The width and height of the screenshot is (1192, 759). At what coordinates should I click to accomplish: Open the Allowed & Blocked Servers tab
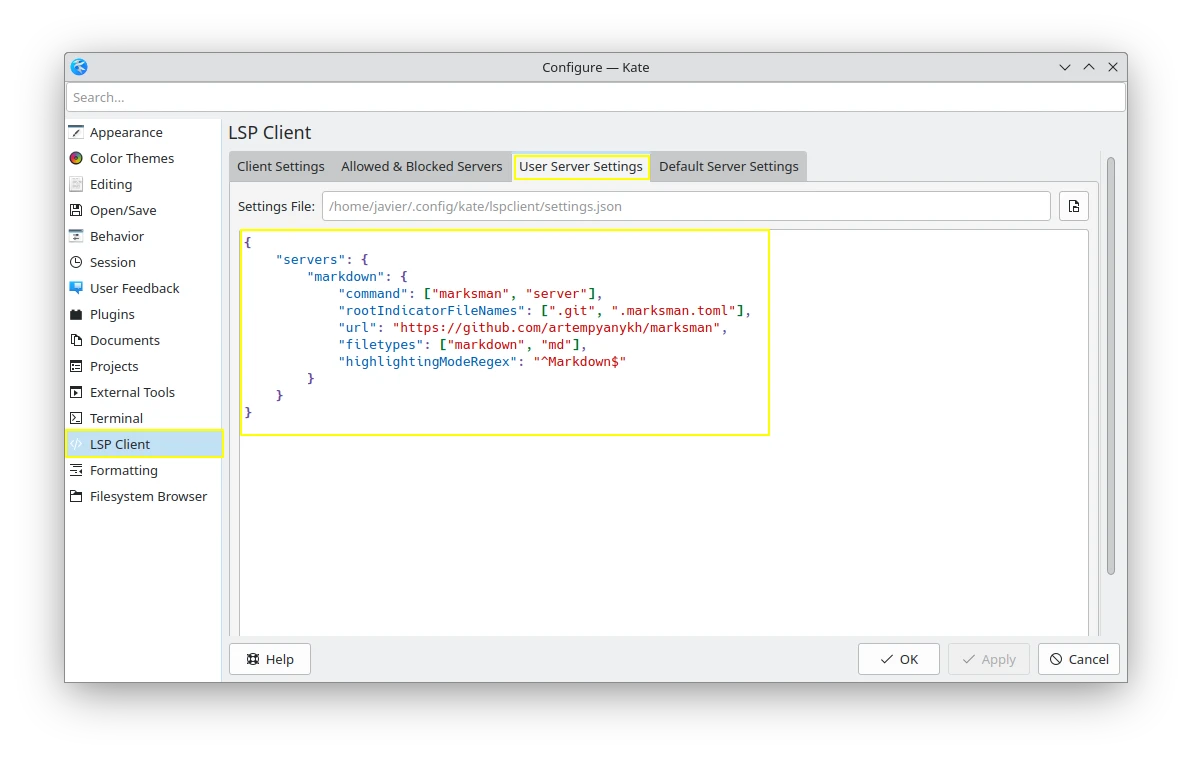click(421, 167)
